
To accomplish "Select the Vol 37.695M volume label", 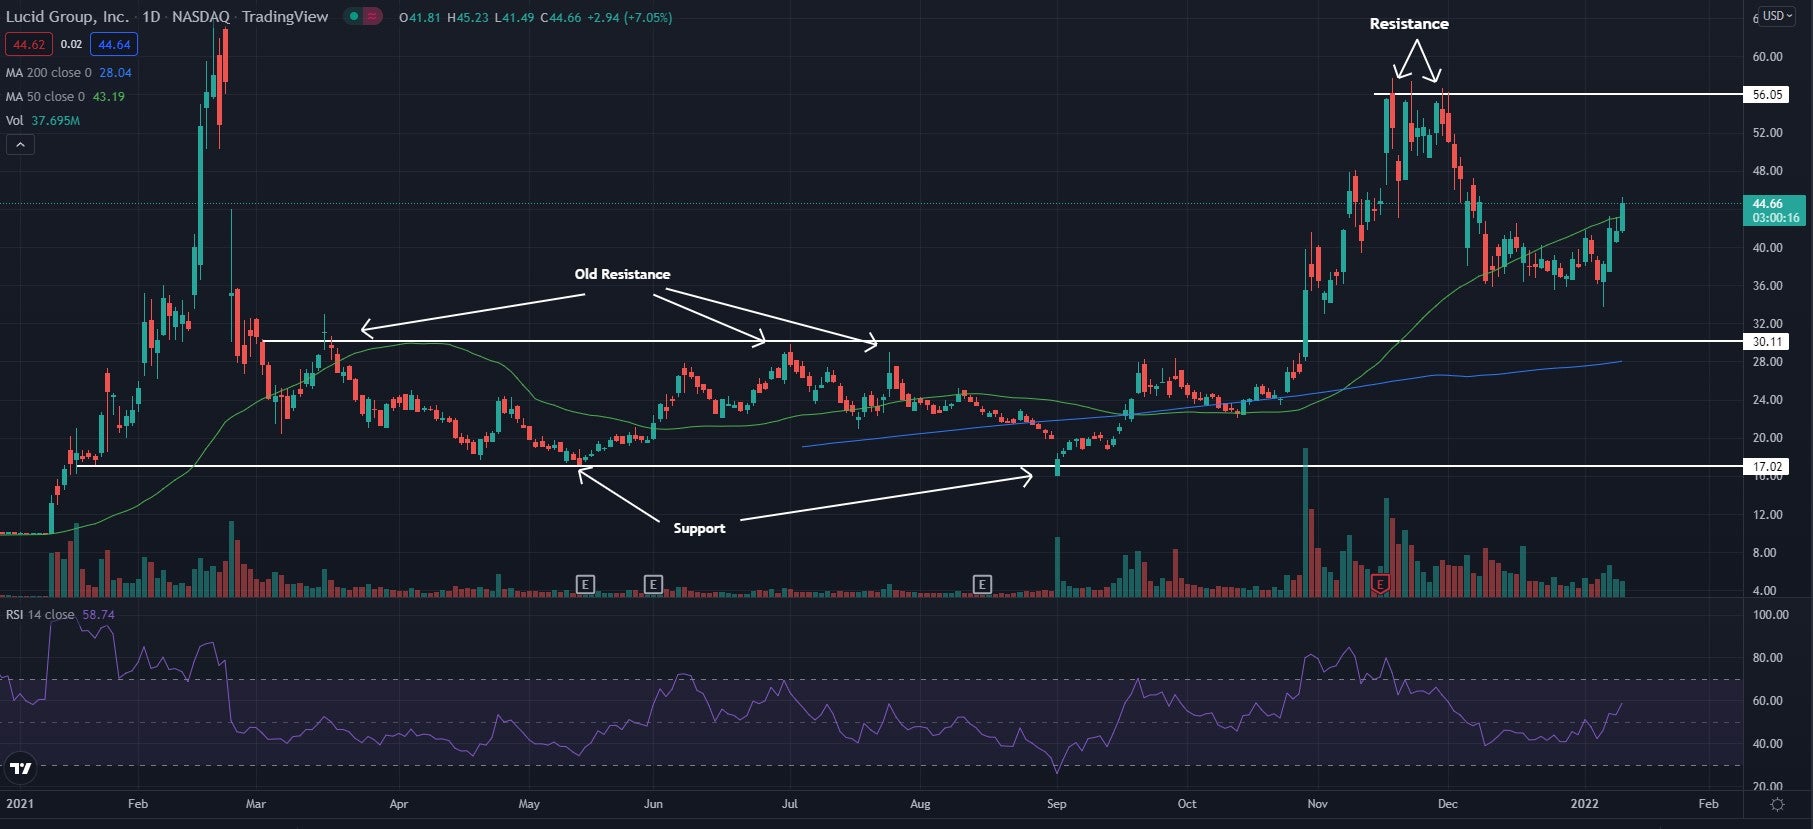I will [x=43, y=121].
